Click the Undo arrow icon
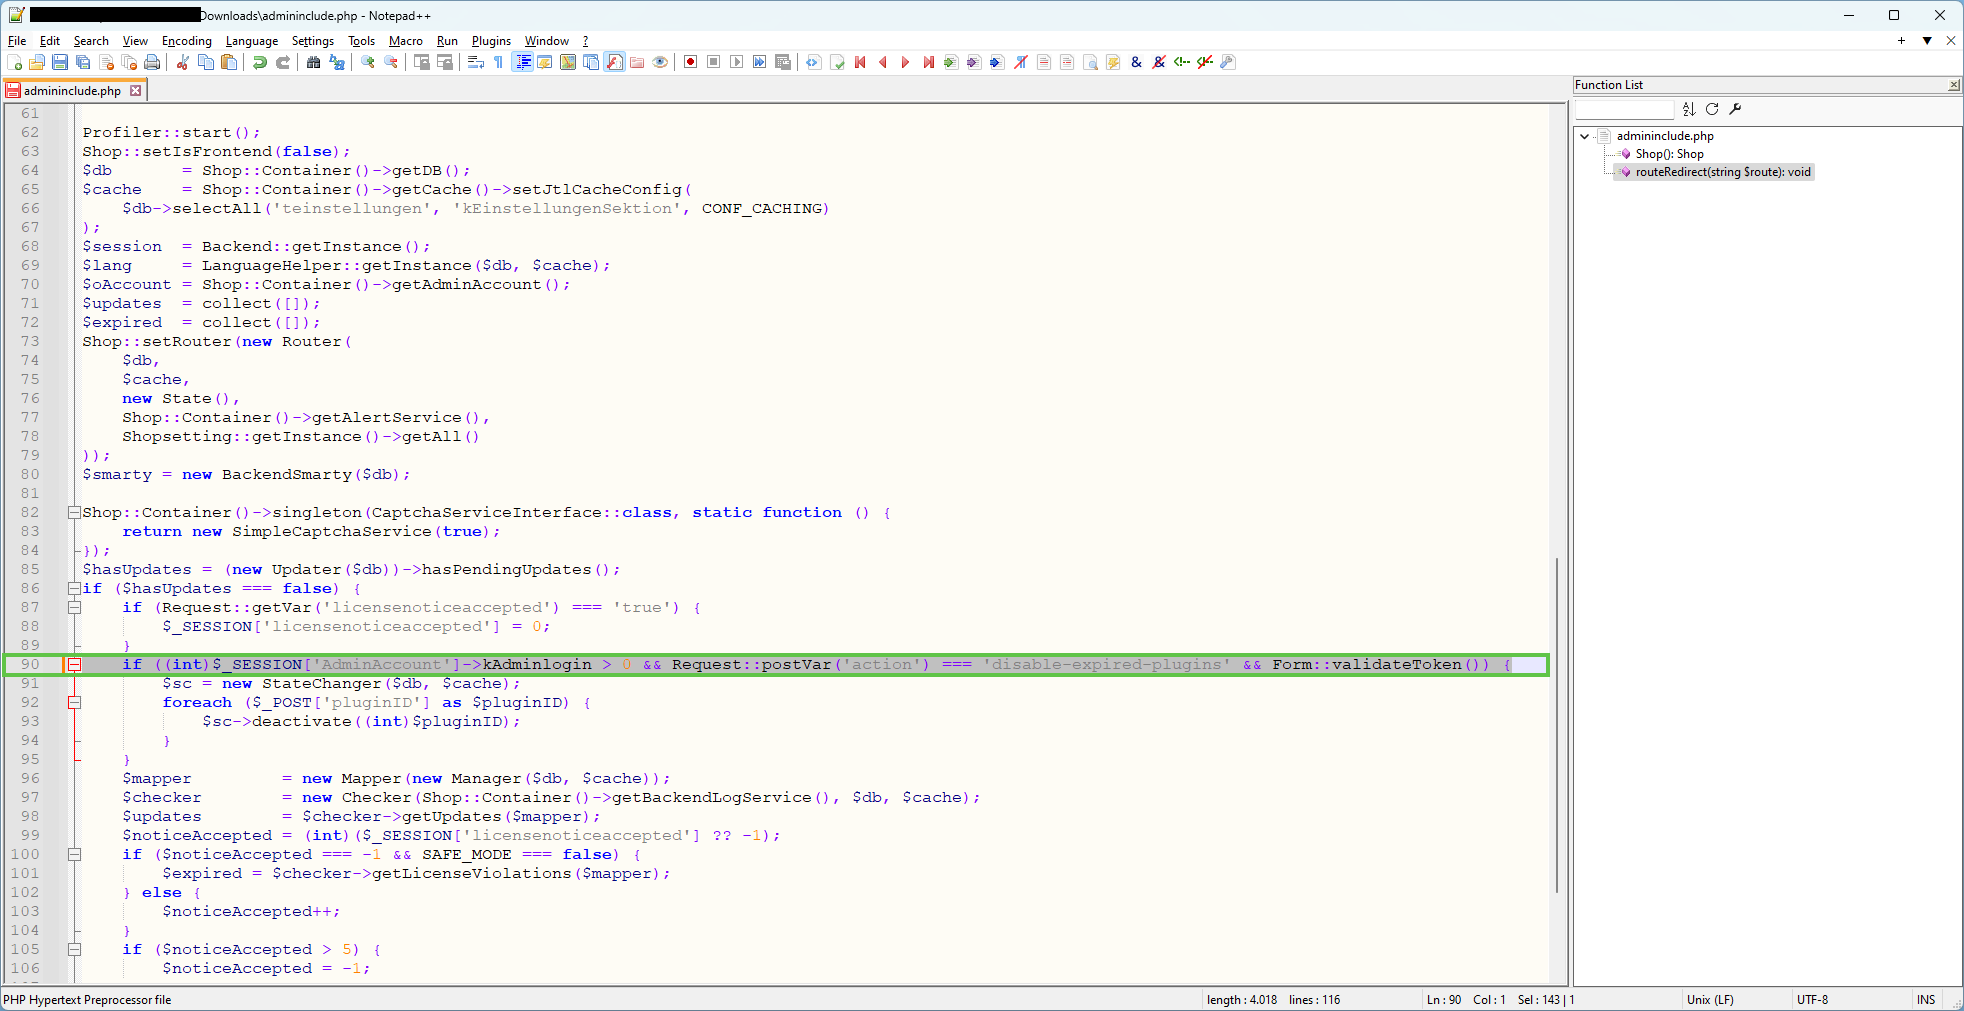1964x1011 pixels. pos(260,62)
